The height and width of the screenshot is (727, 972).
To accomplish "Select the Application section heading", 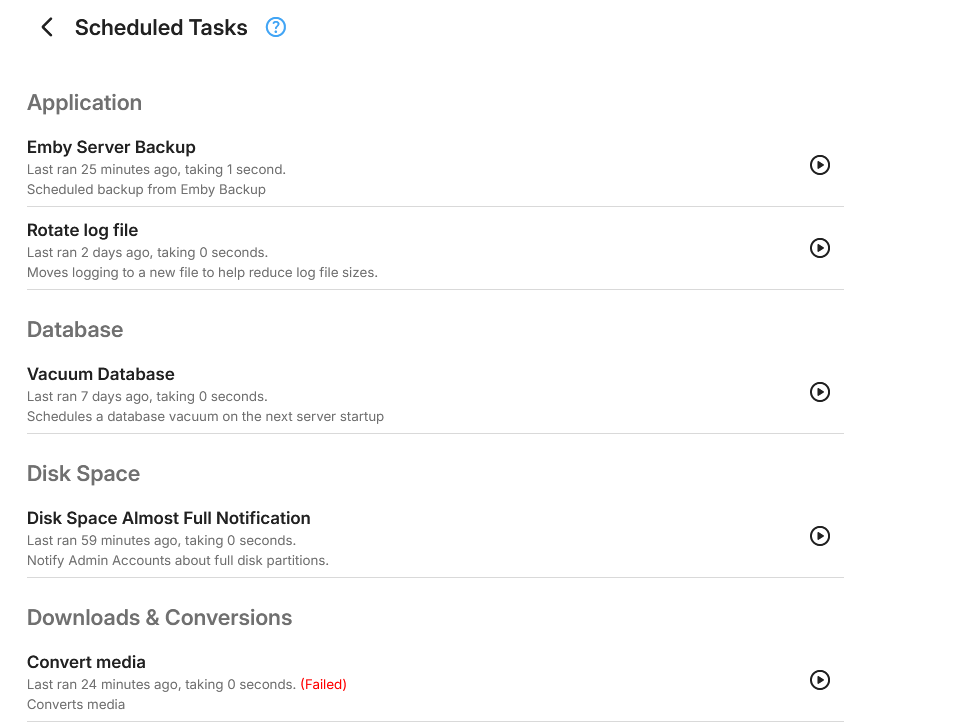I will [x=84, y=102].
